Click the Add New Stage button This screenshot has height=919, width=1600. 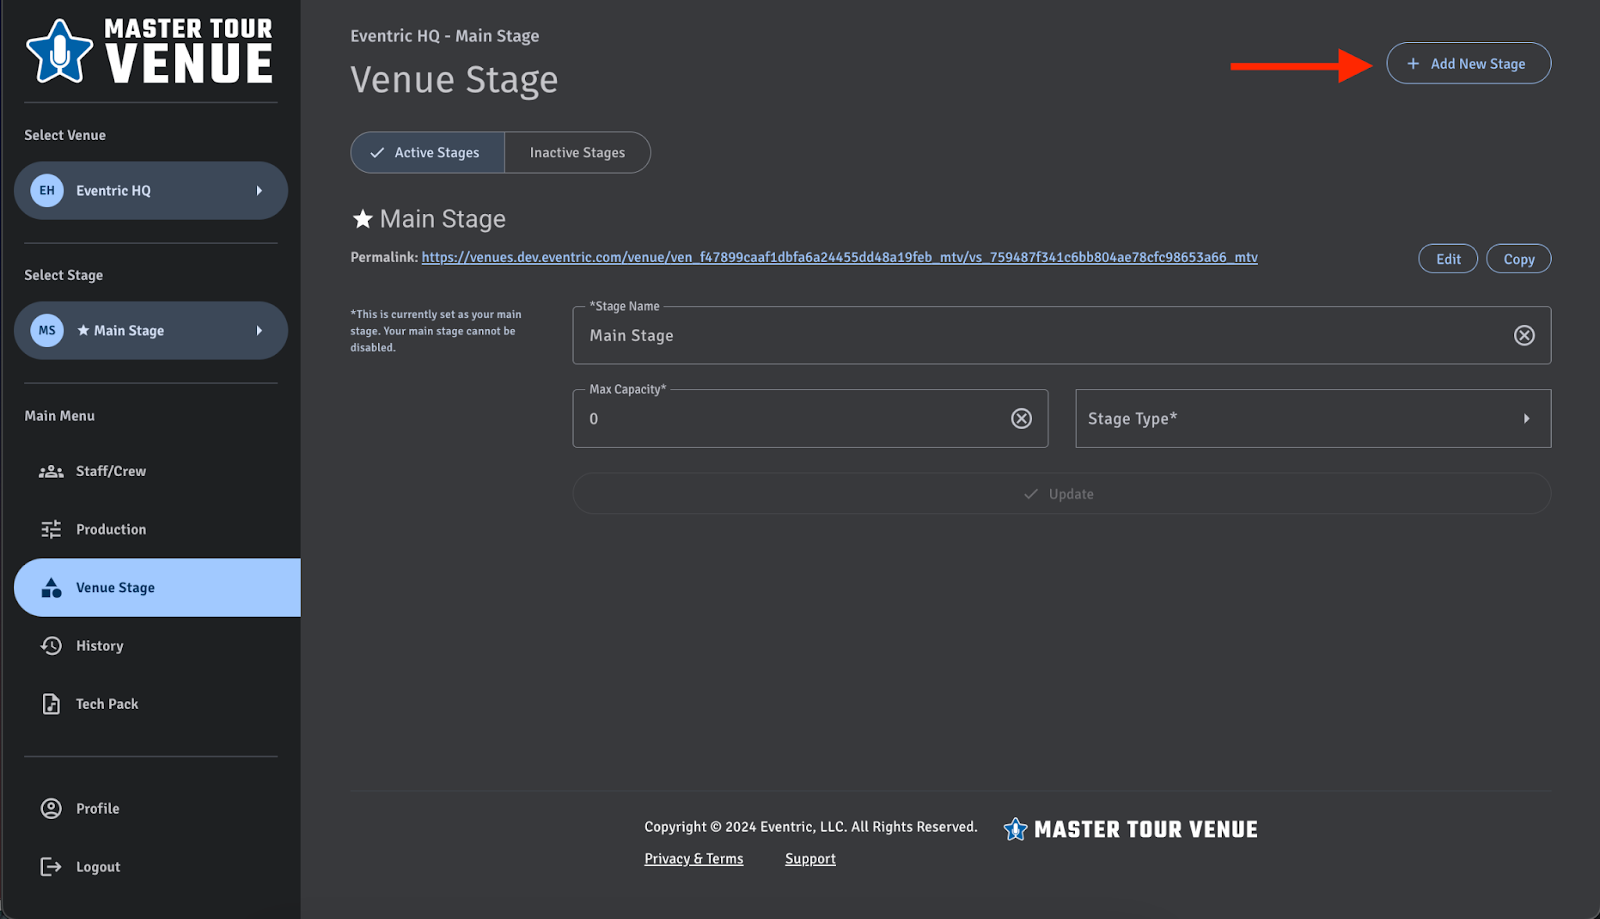coord(1468,63)
